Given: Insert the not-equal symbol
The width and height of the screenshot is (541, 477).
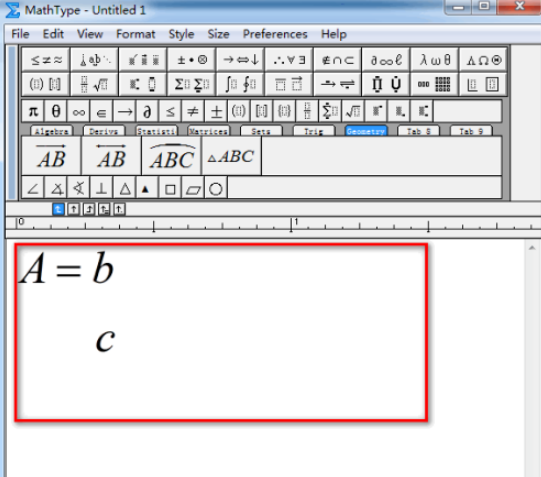Looking at the screenshot, I should (193, 111).
